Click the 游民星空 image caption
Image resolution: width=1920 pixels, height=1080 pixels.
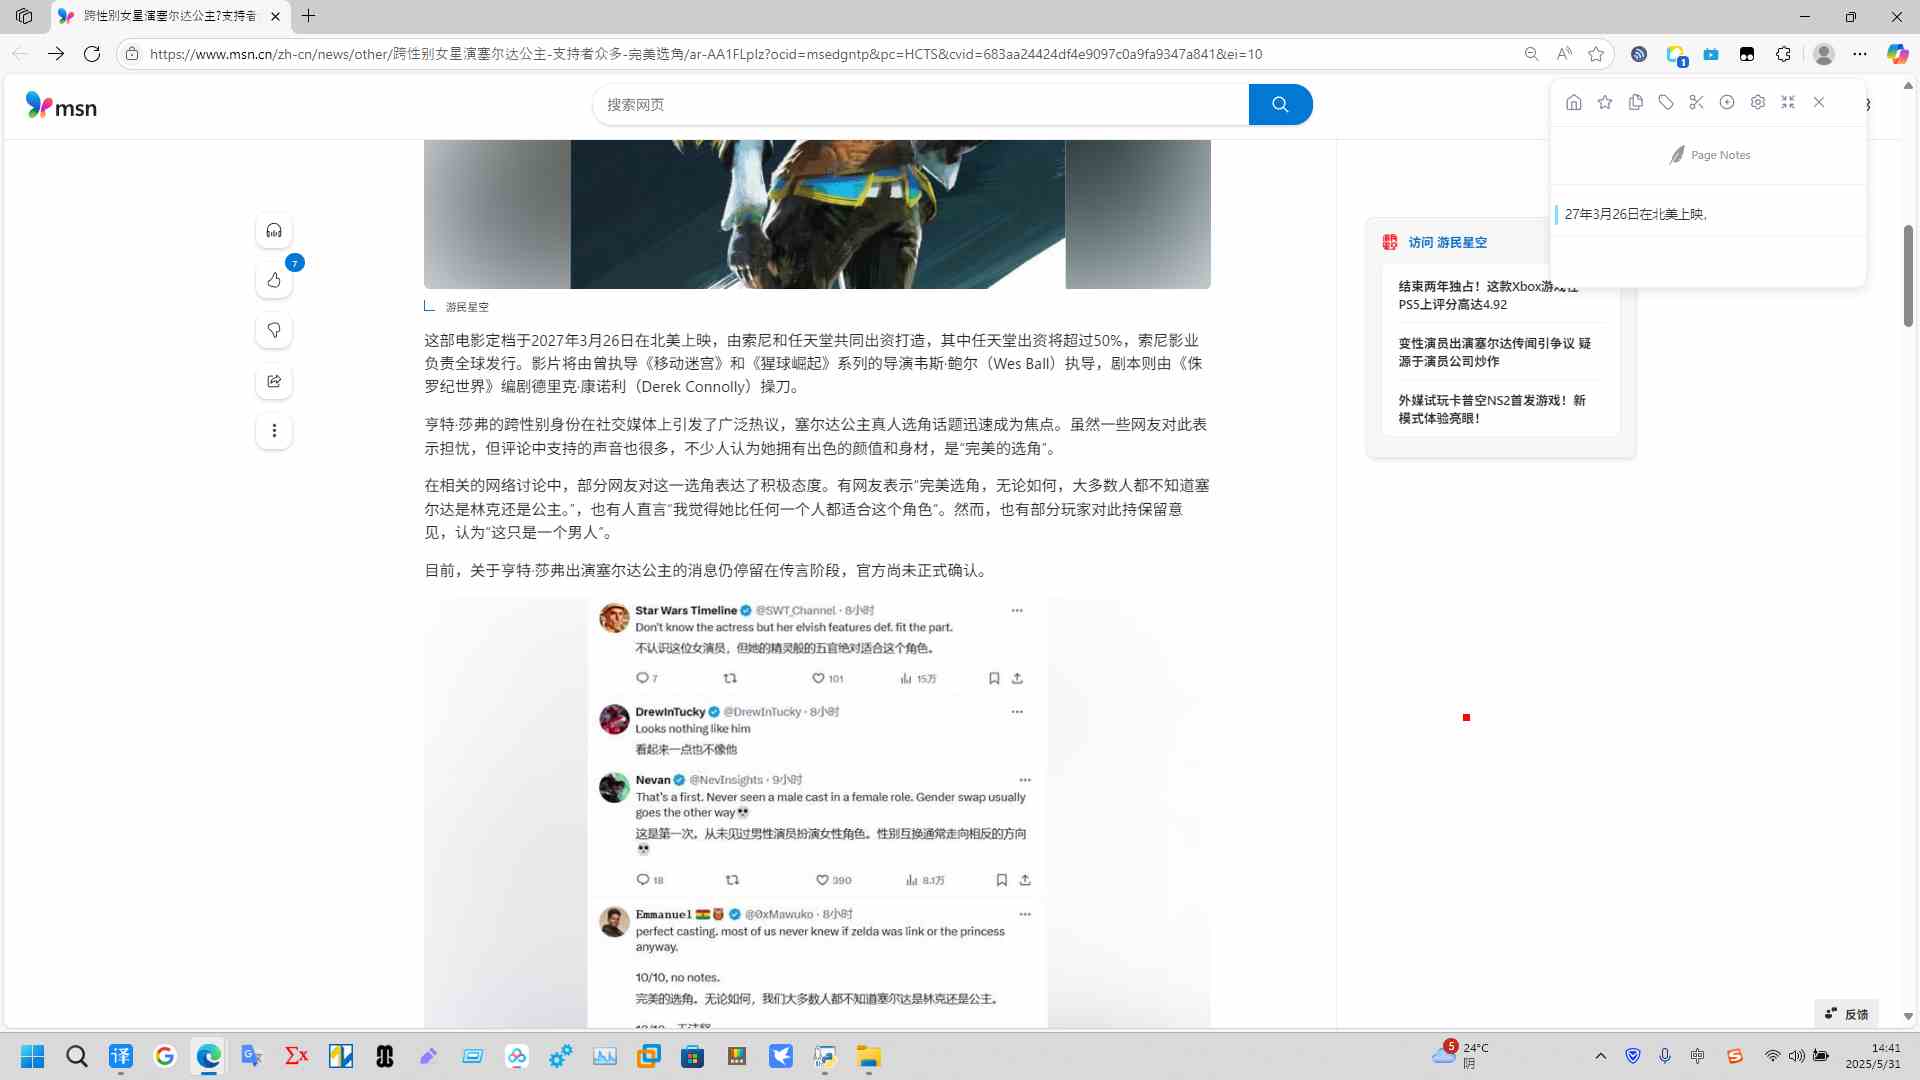tap(467, 307)
